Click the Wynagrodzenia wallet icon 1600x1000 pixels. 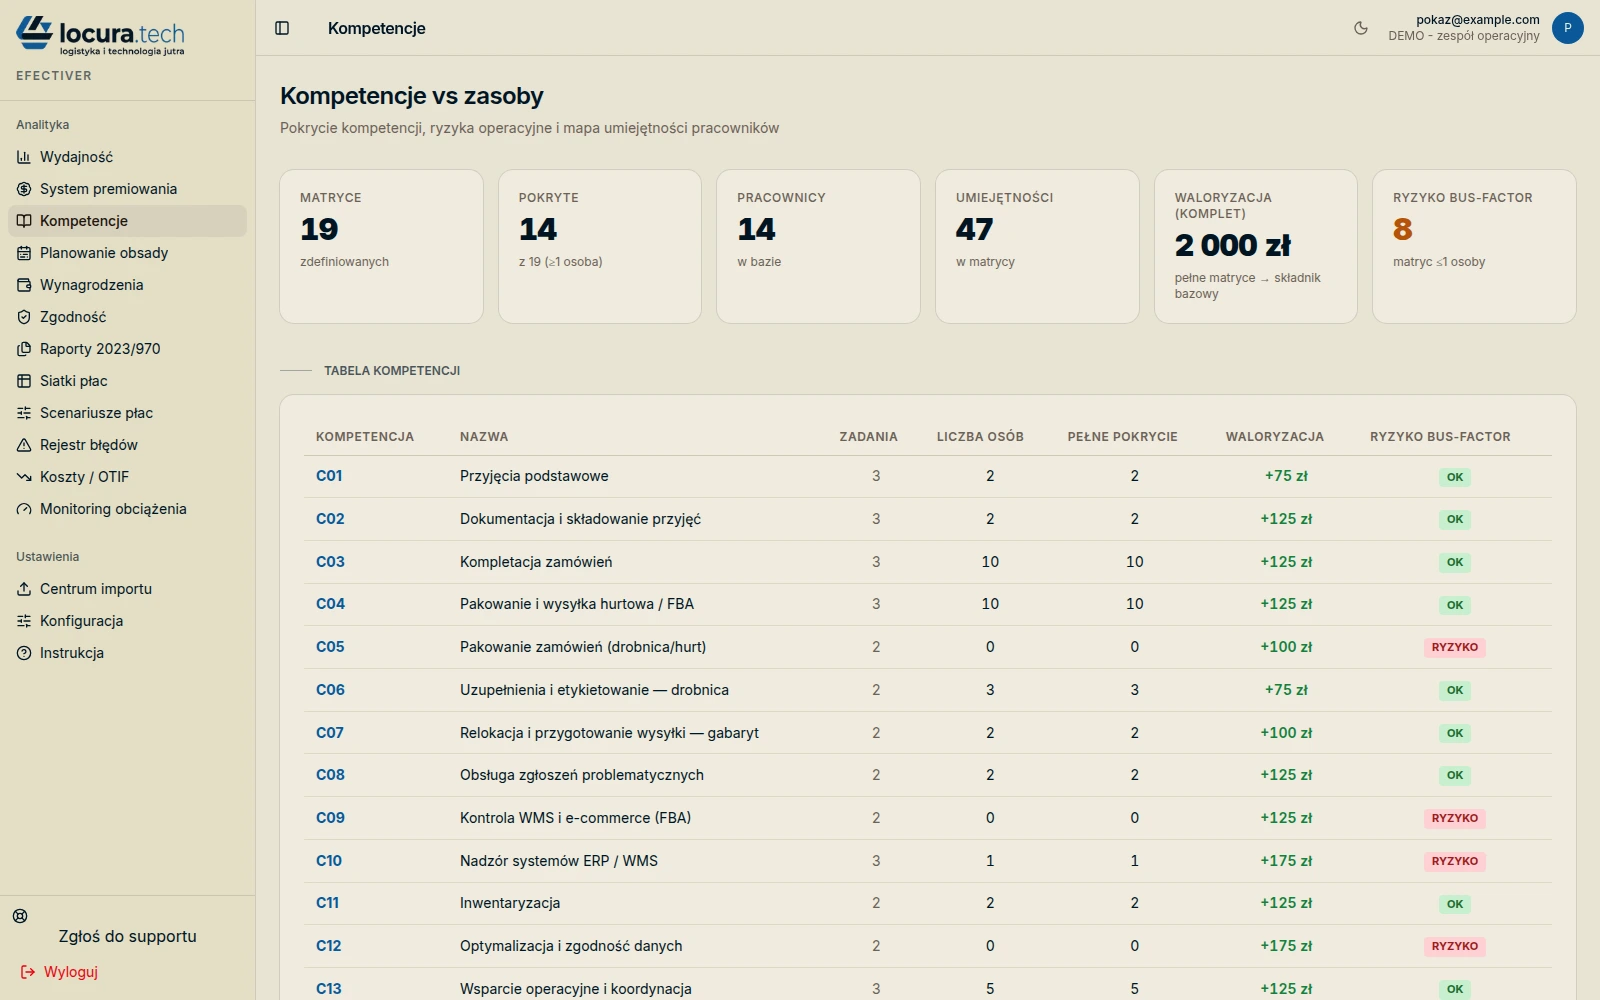24,285
